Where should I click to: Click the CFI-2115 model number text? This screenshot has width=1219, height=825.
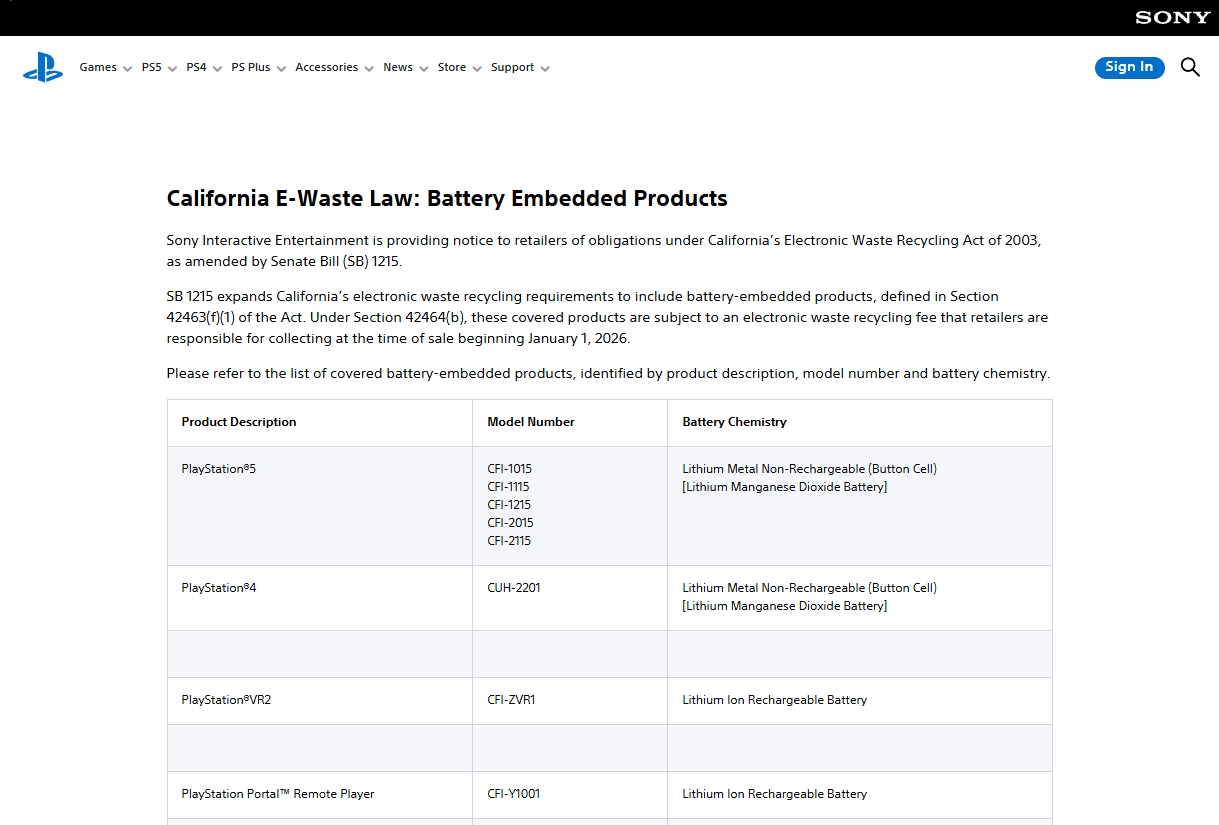click(509, 541)
